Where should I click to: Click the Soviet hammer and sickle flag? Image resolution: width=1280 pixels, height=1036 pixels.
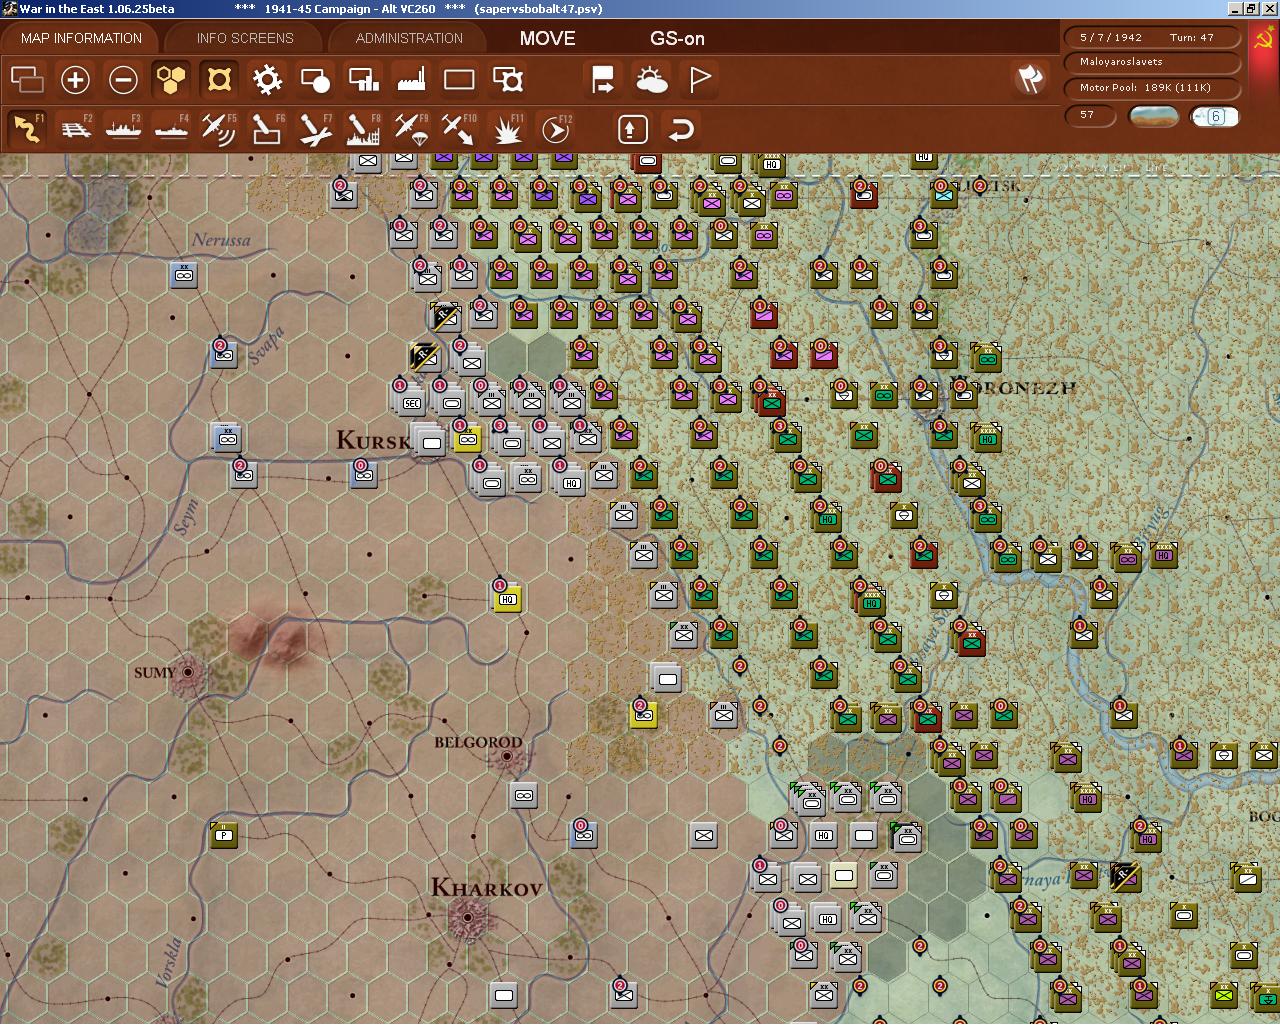1264,40
